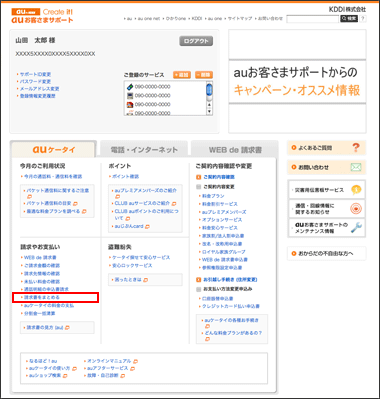This screenshot has height=399, width=380.
Task: Open the お引越し手続き (住所変更) link
Action: 230,280
